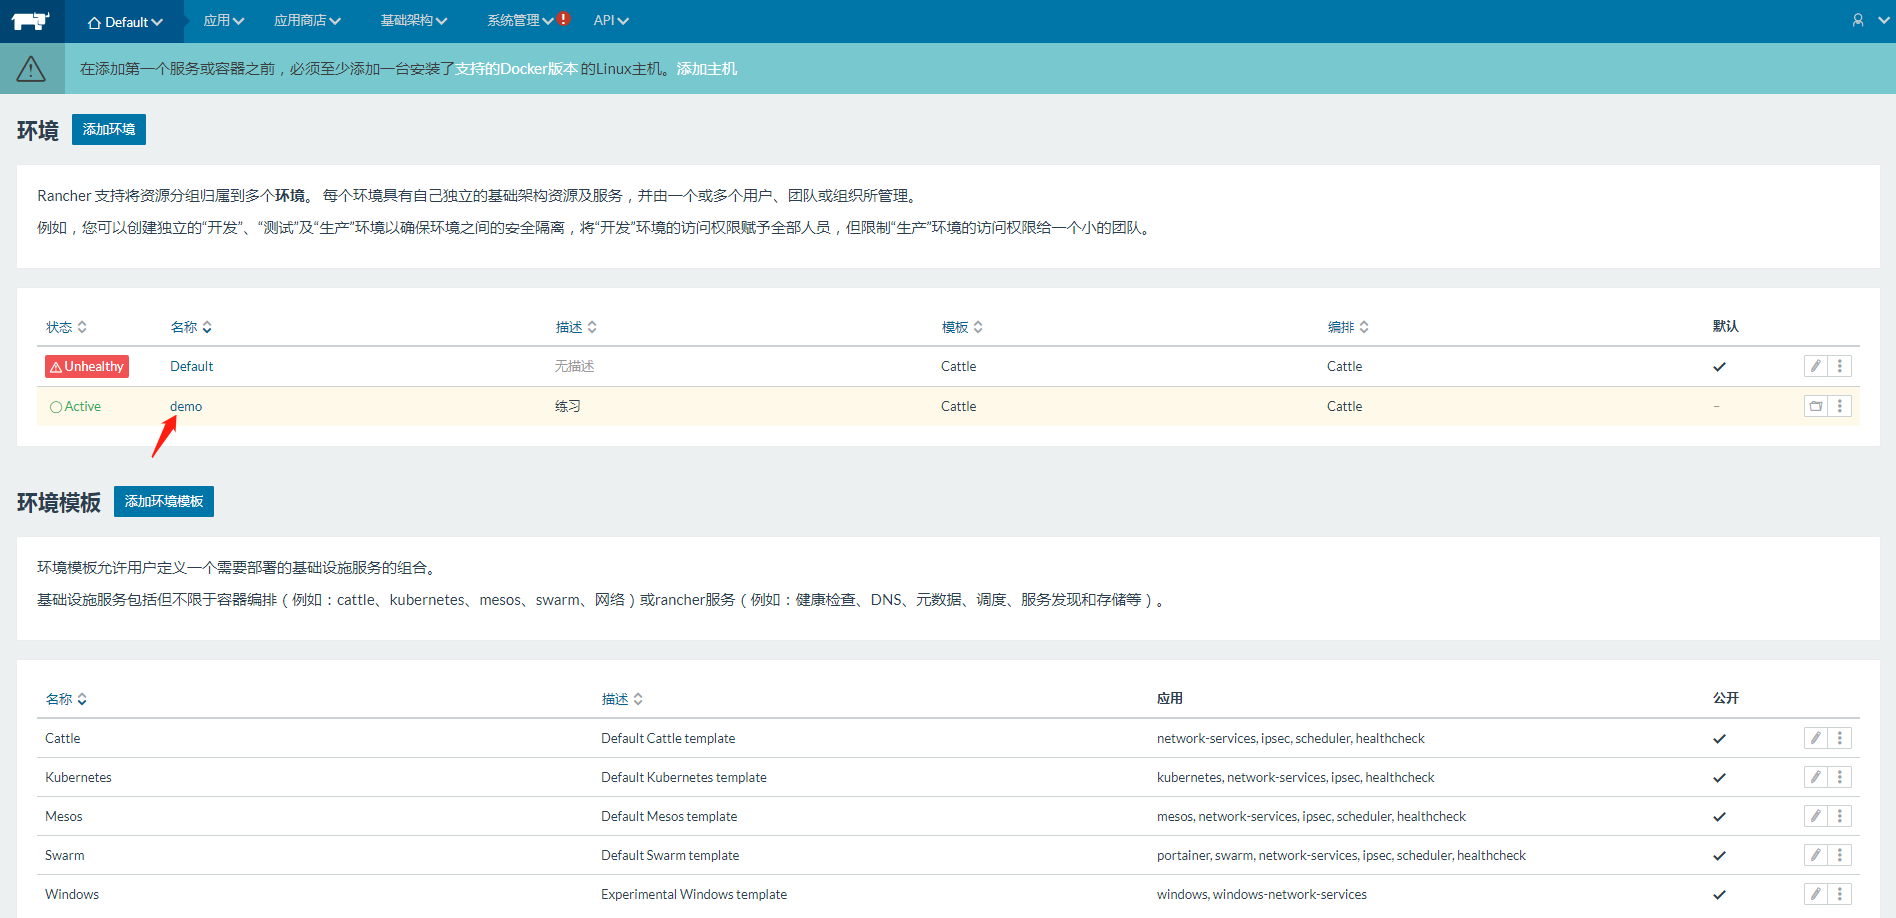Click the 无描述 description cell

click(x=575, y=366)
